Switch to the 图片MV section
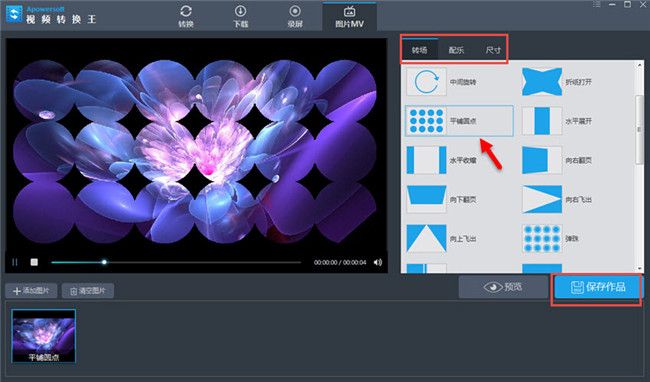The width and height of the screenshot is (650, 382). [349, 17]
